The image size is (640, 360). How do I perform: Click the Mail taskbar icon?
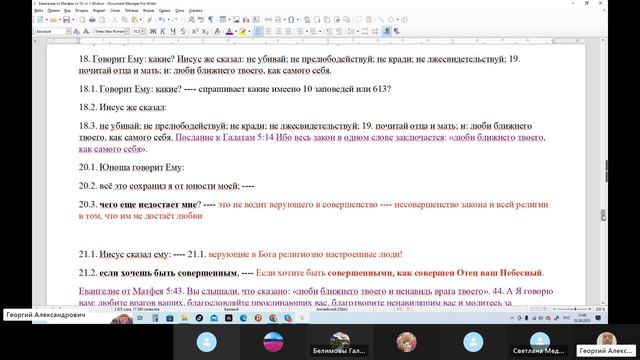click(214, 318)
